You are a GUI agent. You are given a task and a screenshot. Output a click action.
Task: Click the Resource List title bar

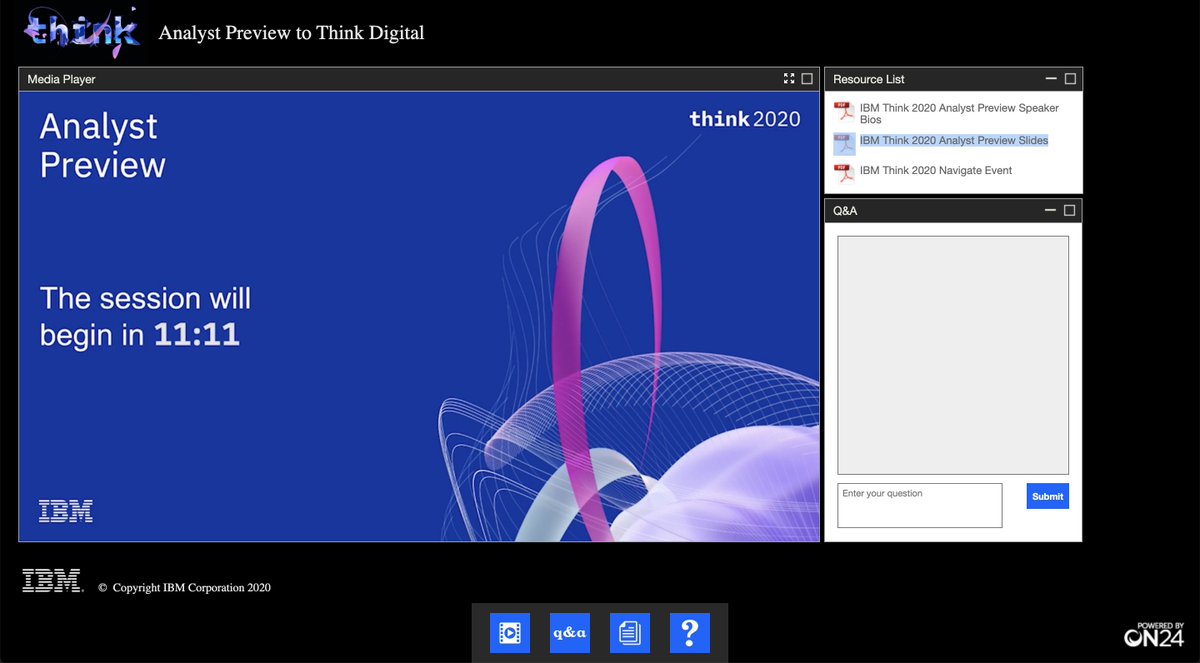953,79
